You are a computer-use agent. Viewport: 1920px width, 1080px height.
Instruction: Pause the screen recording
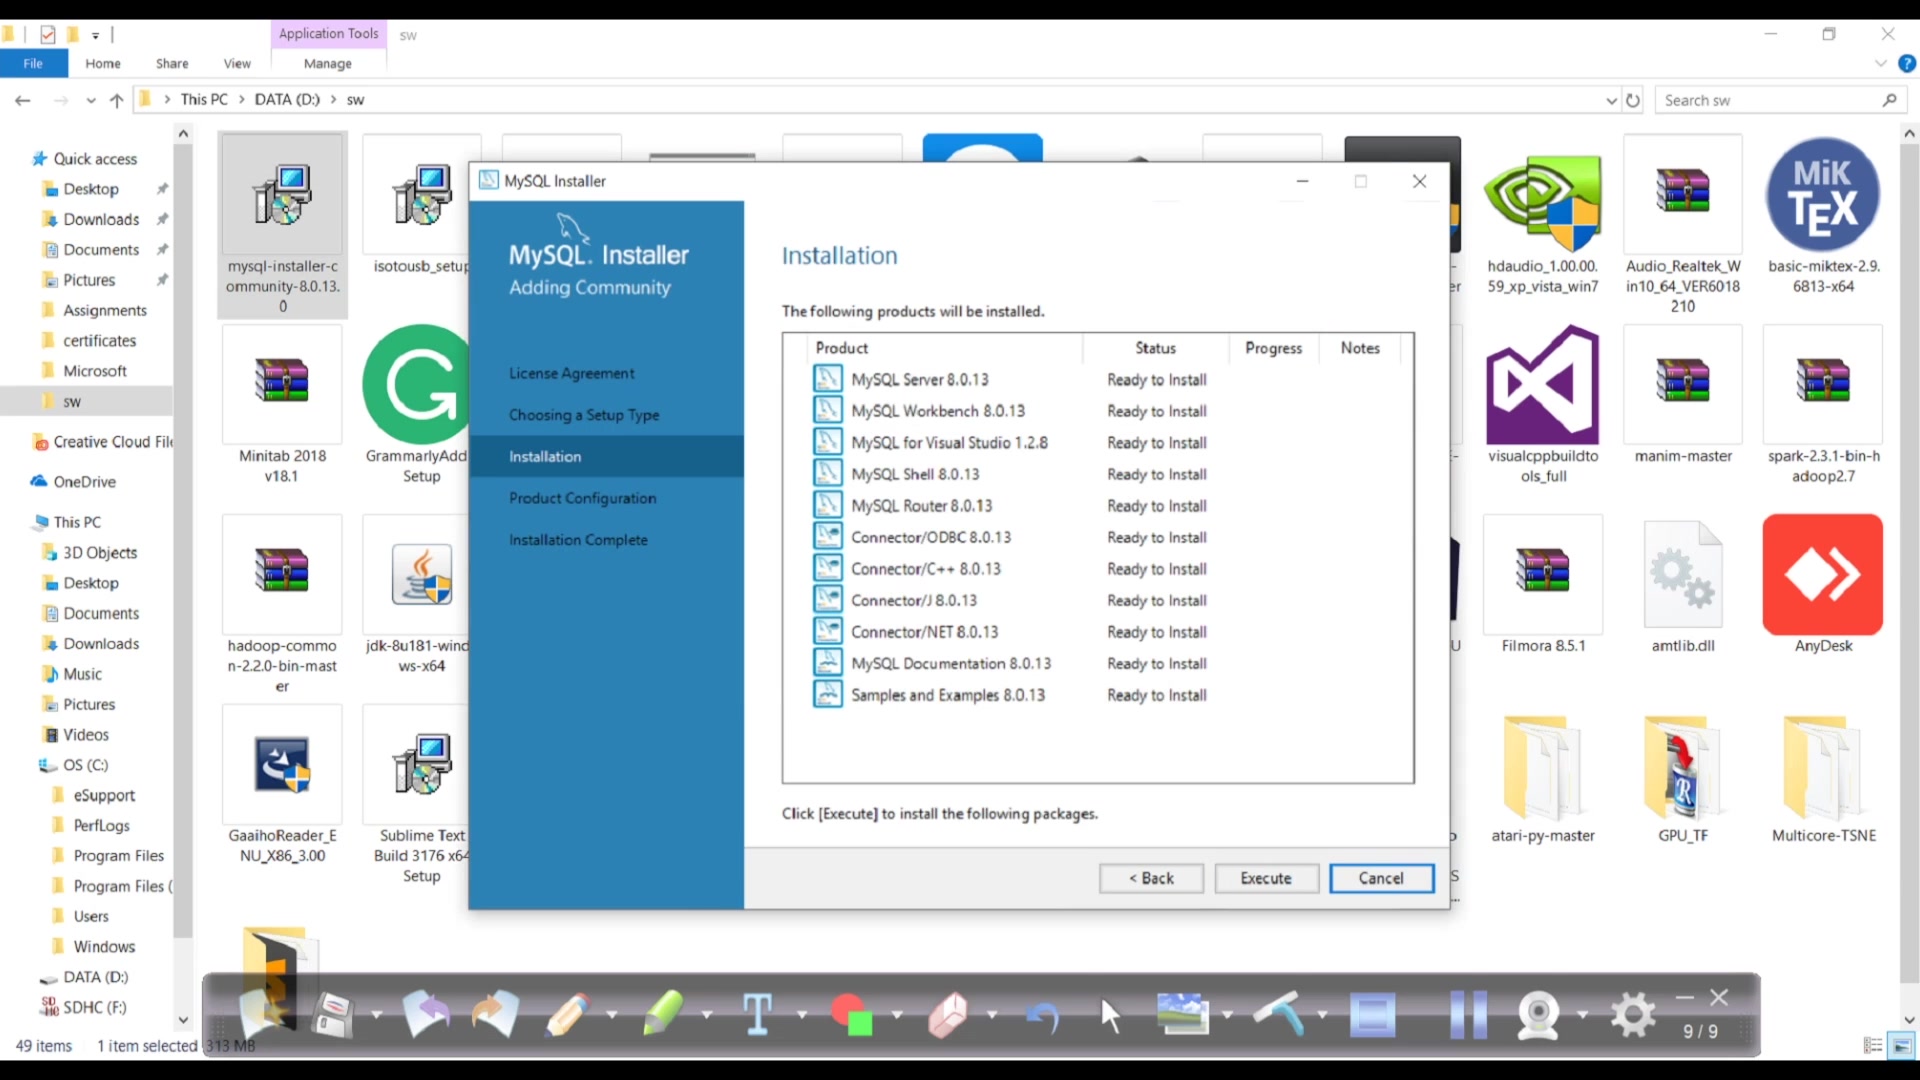(x=1469, y=1013)
